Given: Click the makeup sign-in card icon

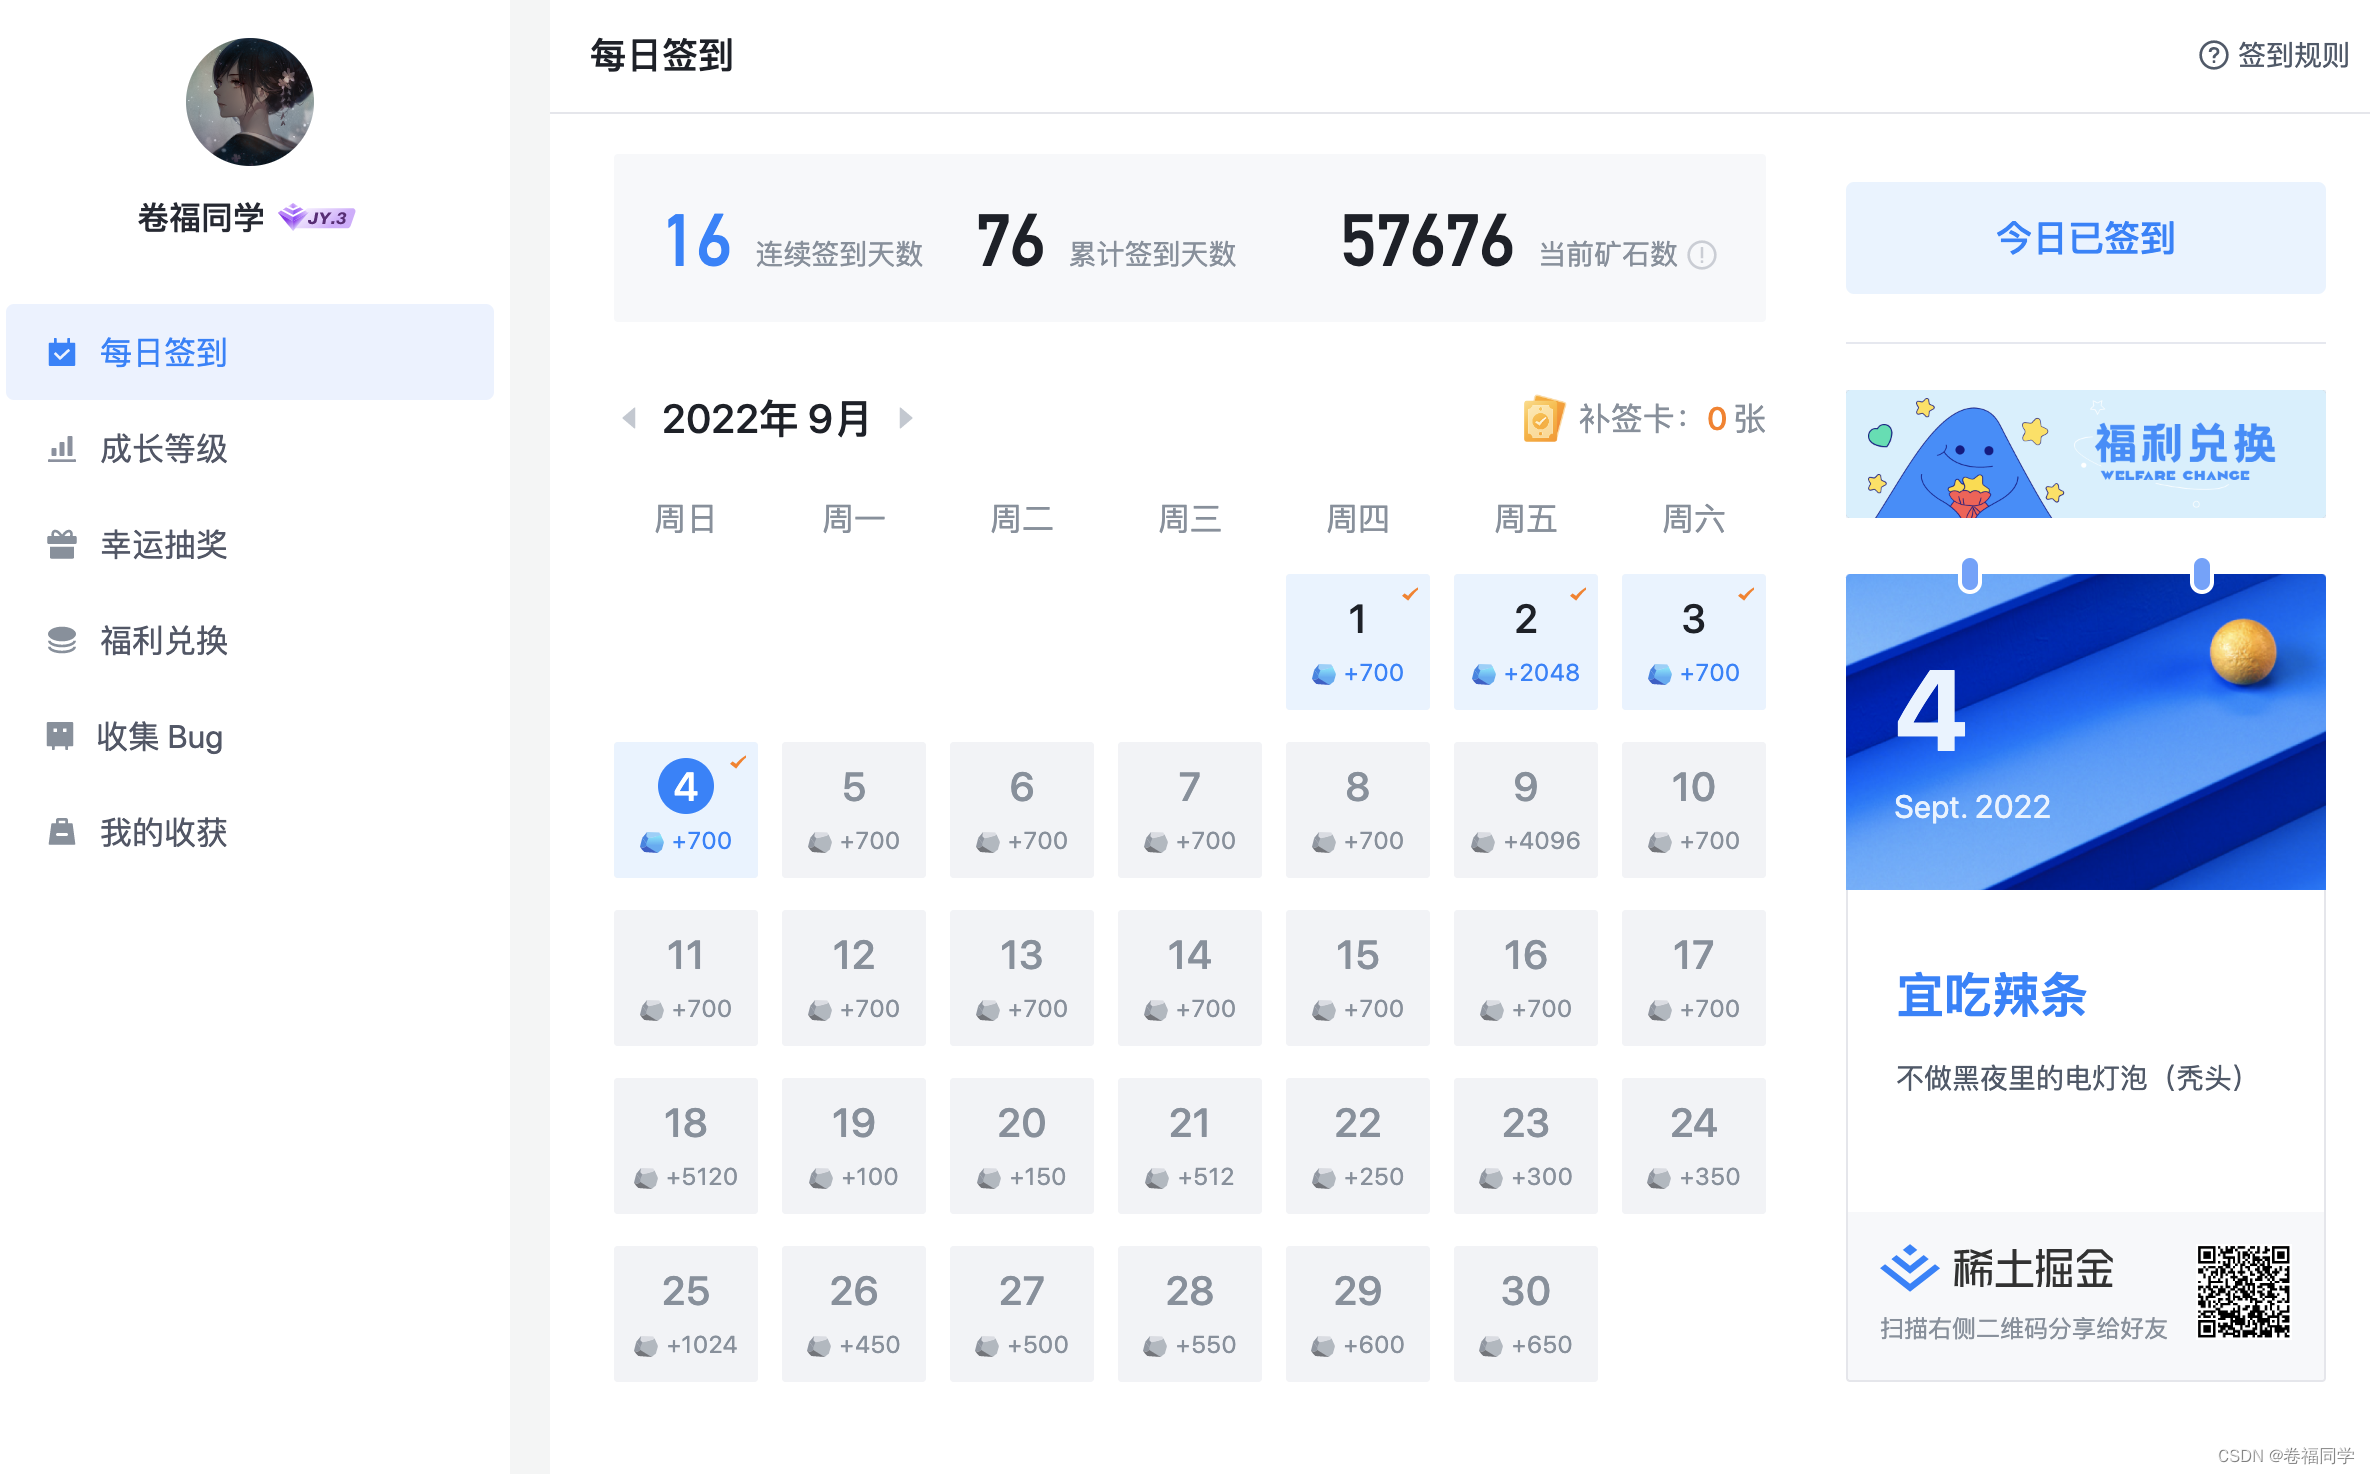Looking at the screenshot, I should (1542, 419).
